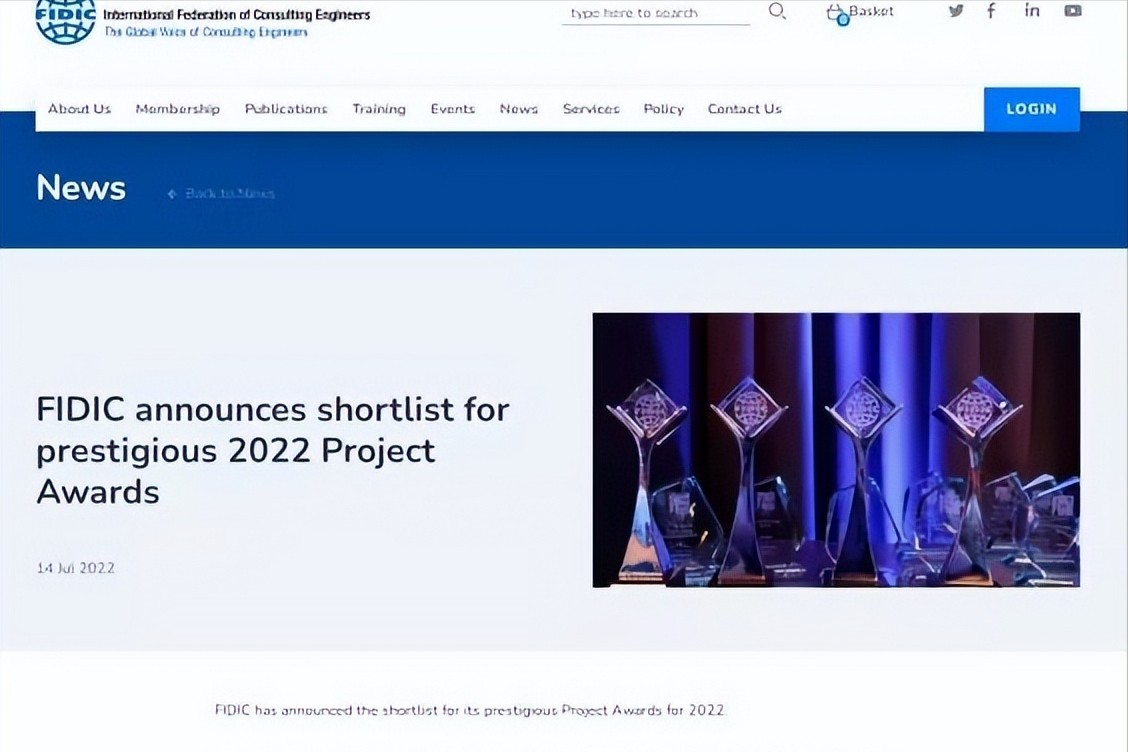This screenshot has width=1128, height=752.
Task: Expand the Publications menu
Action: point(286,109)
